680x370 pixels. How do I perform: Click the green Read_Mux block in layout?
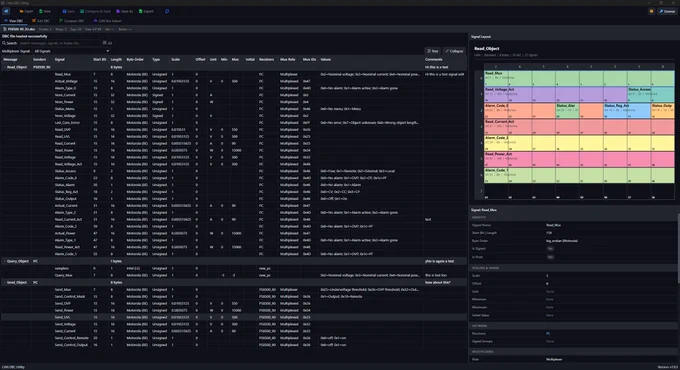point(579,78)
